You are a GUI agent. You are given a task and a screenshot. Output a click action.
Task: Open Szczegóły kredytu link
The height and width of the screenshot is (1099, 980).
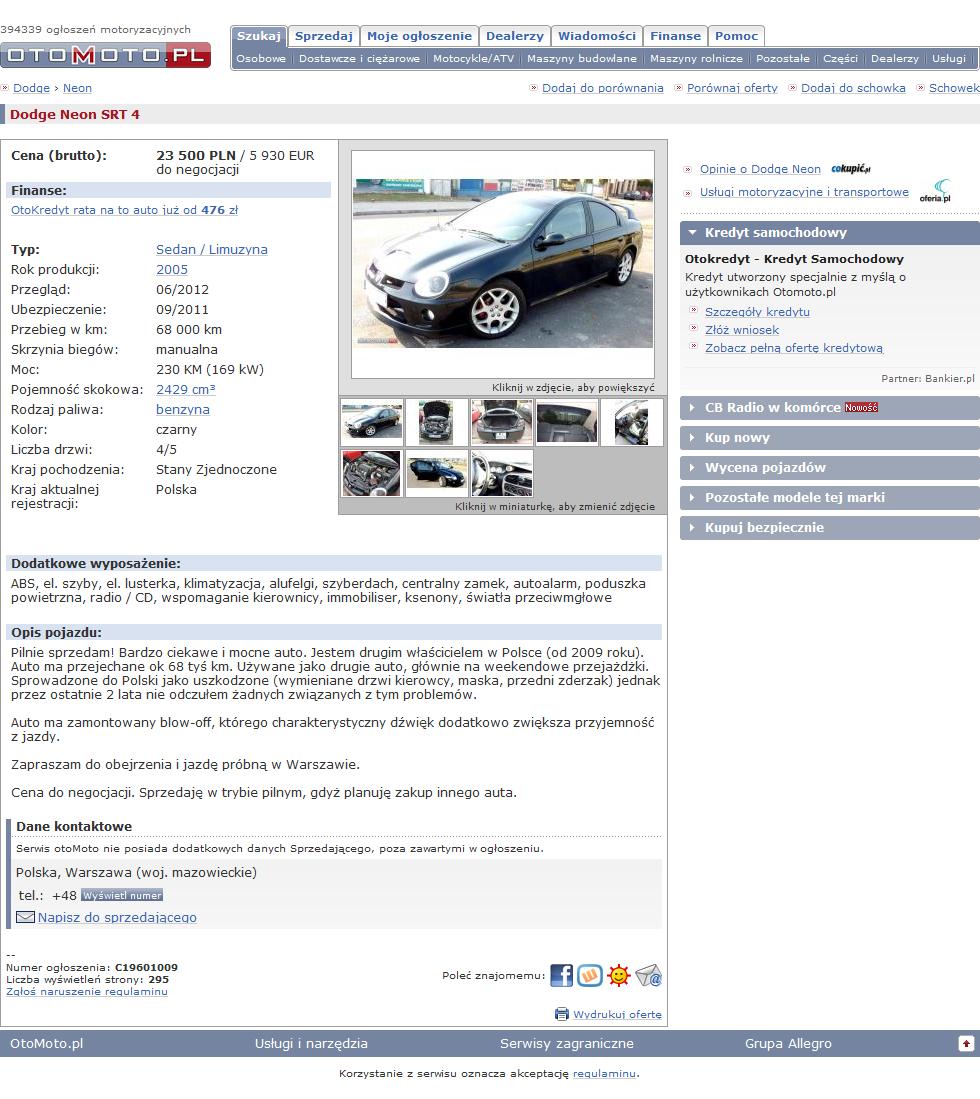coord(757,312)
